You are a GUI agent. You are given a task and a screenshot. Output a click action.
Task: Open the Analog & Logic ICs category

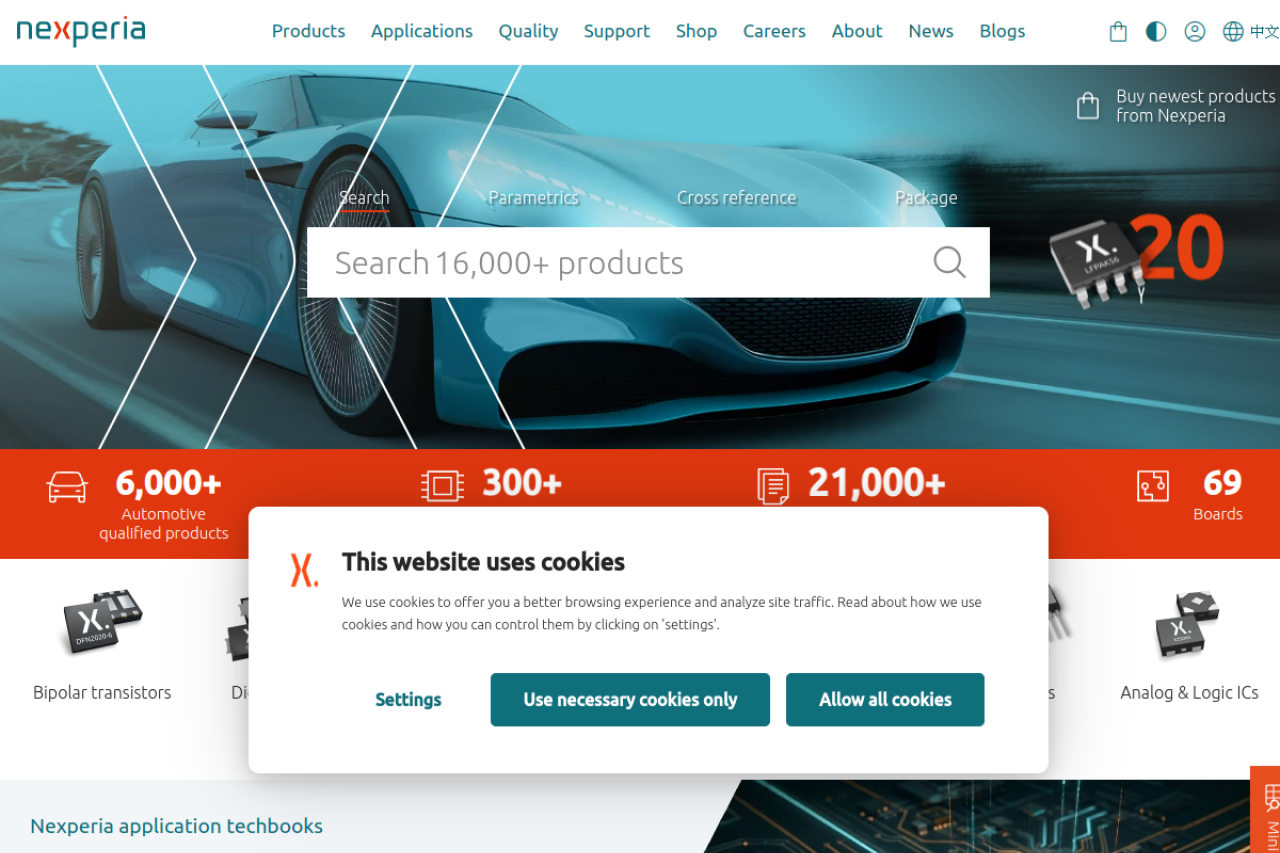1189,692
